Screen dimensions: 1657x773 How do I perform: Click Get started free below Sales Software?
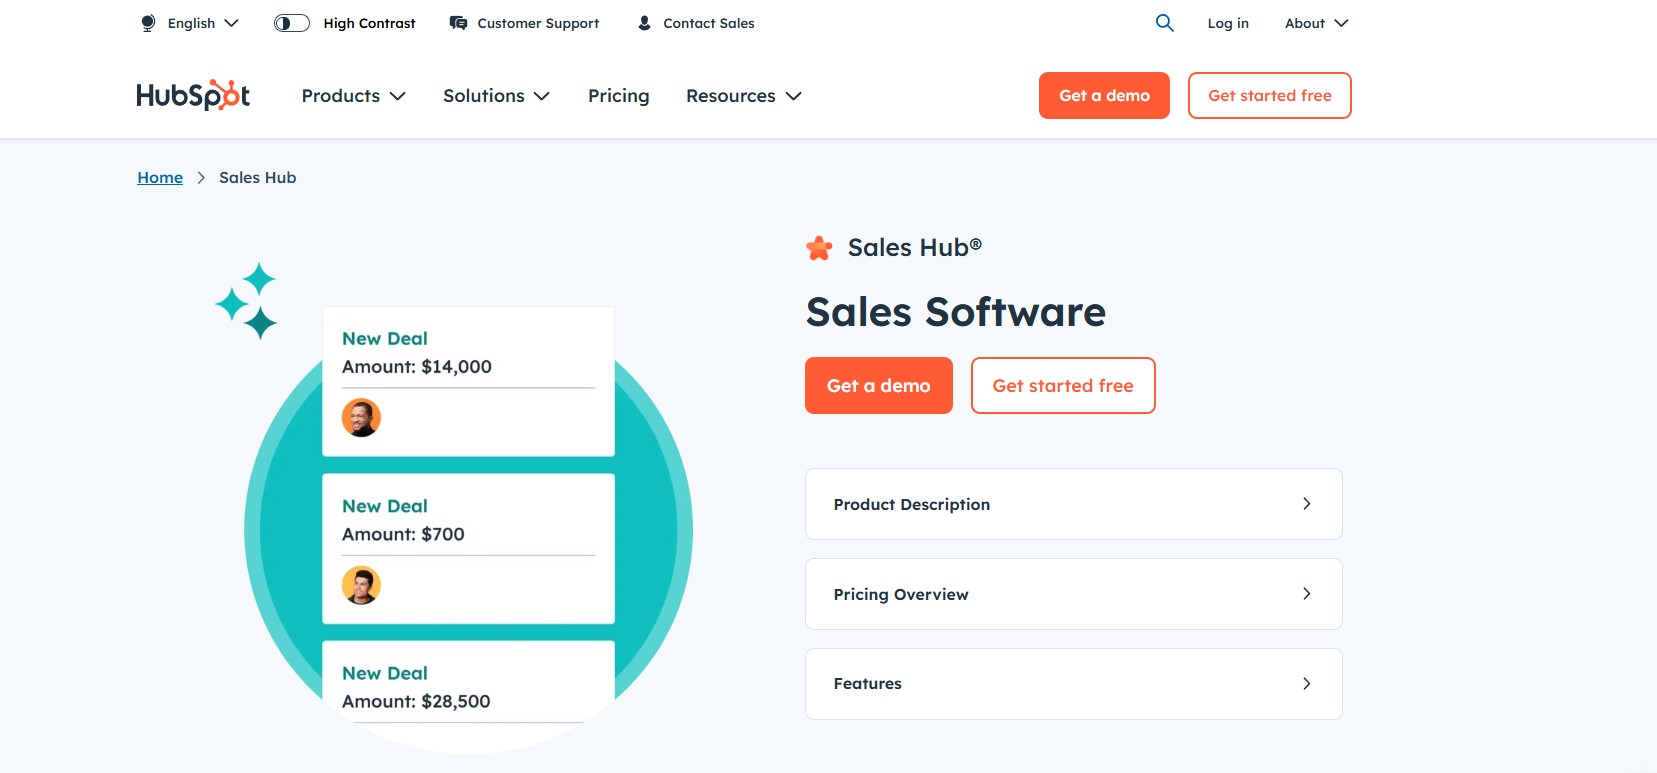(x=1063, y=385)
